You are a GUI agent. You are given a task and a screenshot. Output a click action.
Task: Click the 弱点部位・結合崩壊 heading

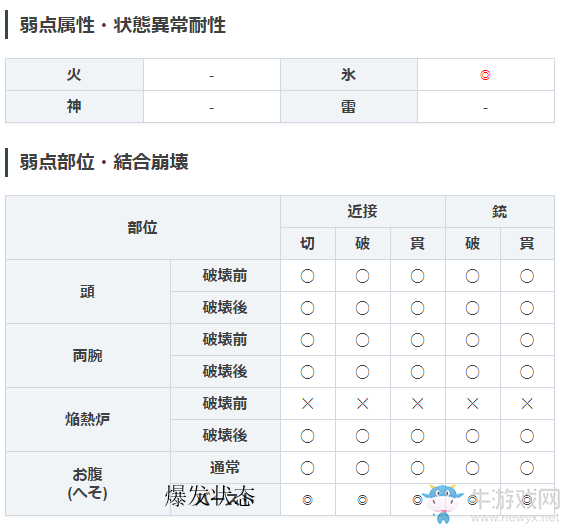point(104,162)
